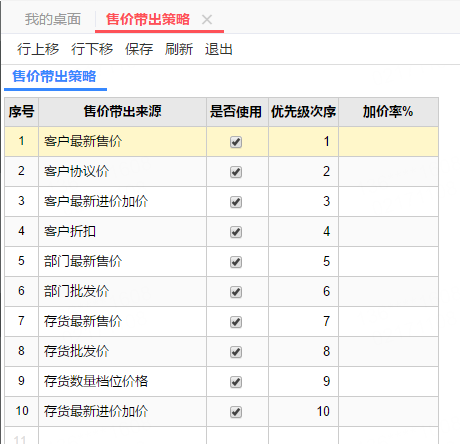The width and height of the screenshot is (460, 444).
Task: Refresh the list with 刷新
Action: (179, 49)
